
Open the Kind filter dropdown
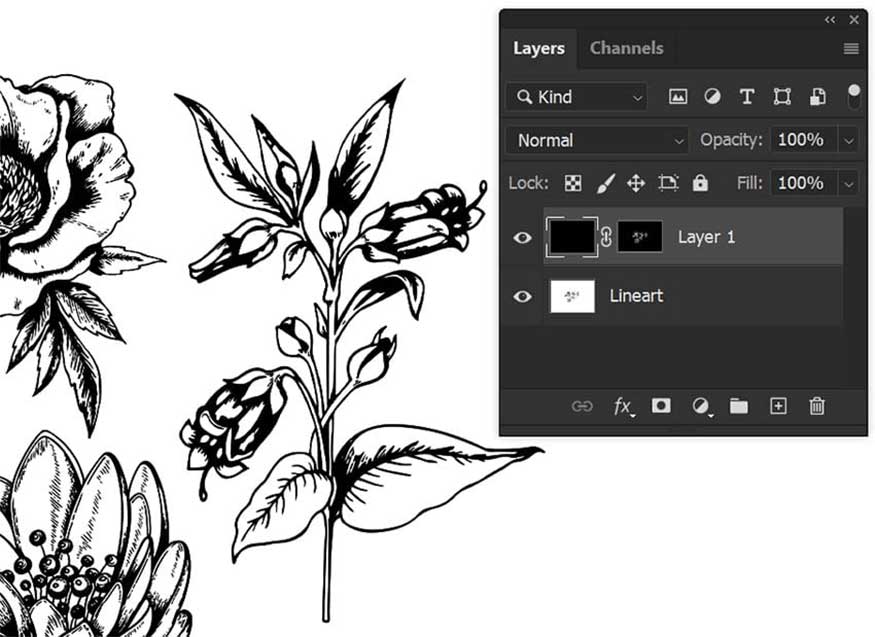(x=577, y=97)
